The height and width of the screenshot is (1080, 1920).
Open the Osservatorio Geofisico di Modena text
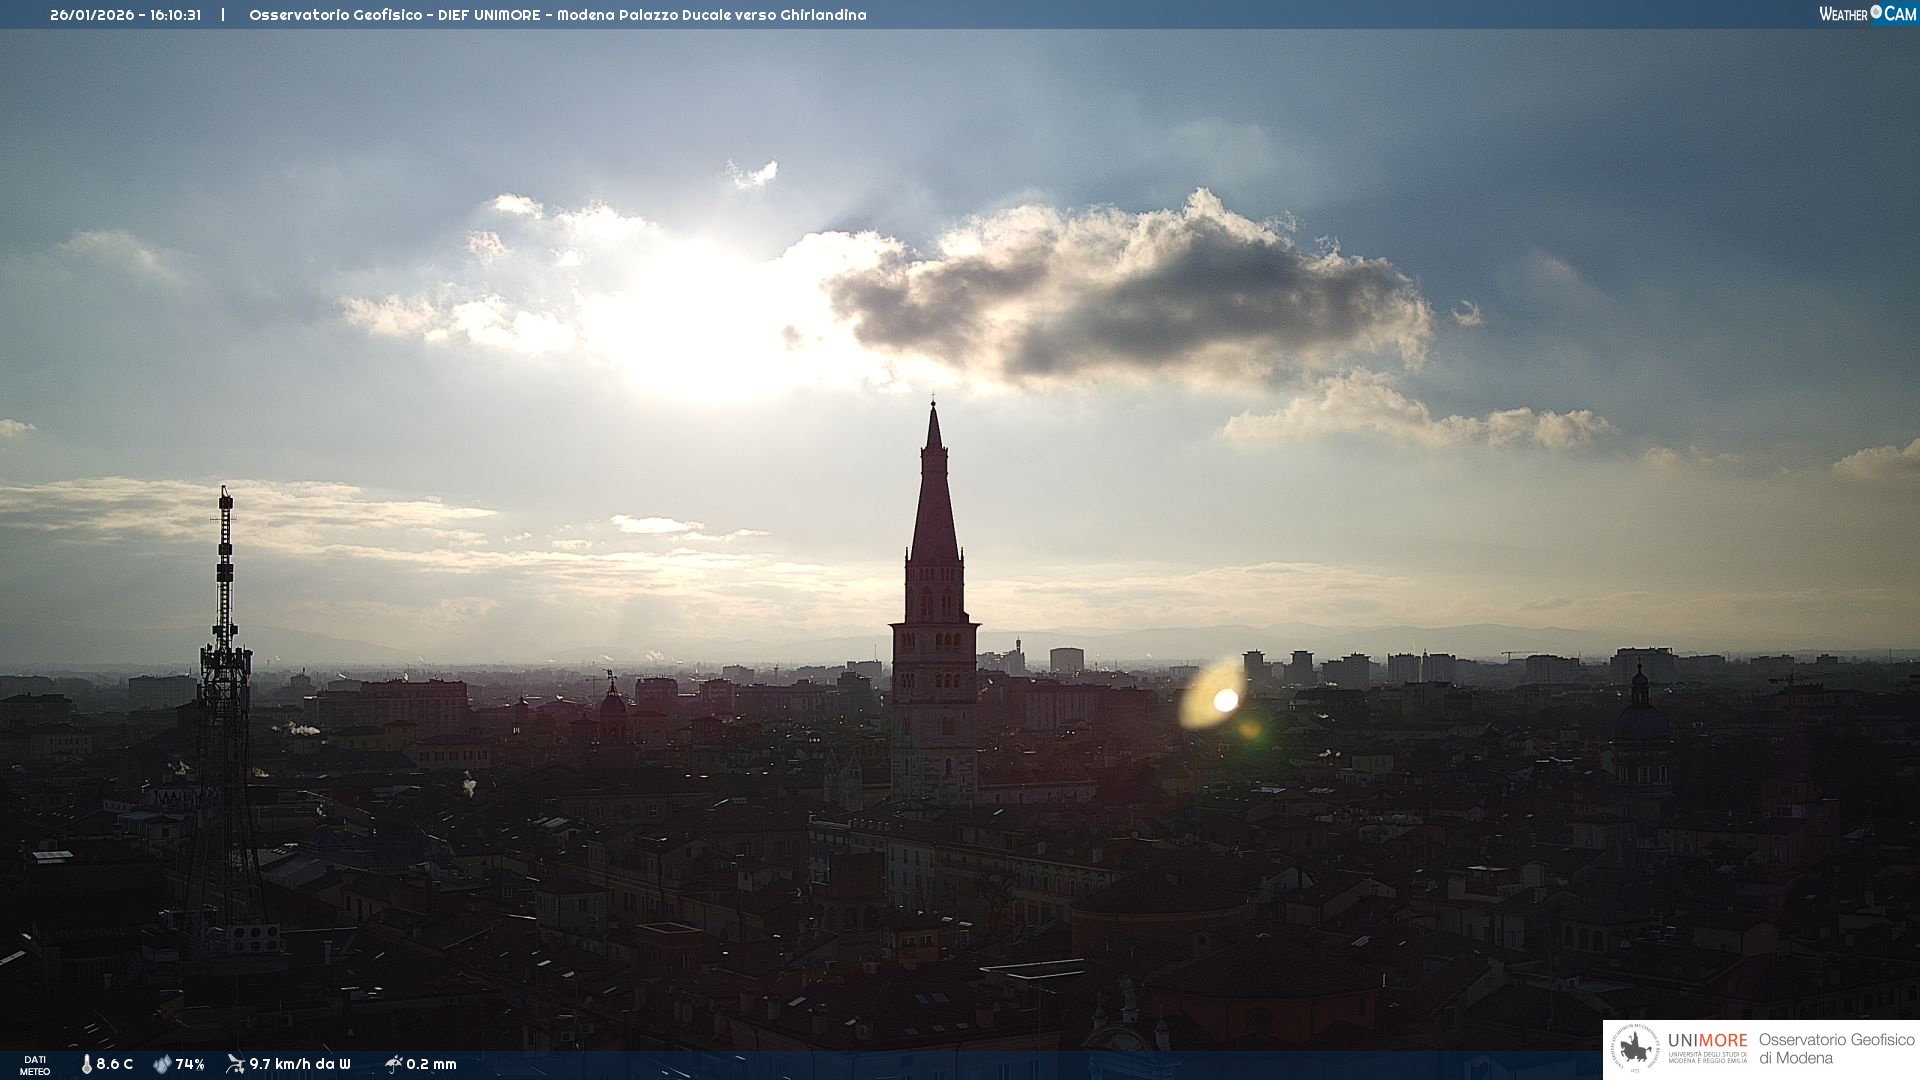point(1836,1048)
